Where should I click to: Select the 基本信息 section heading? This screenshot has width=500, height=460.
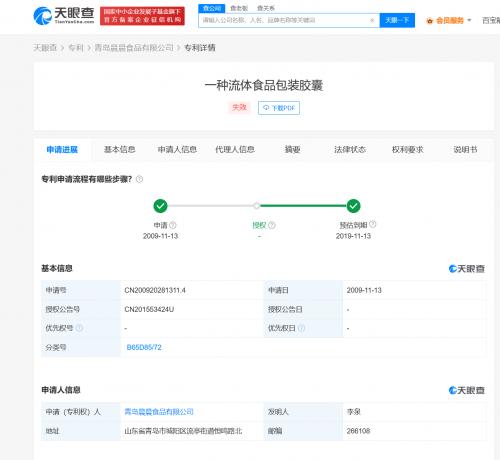tap(57, 268)
